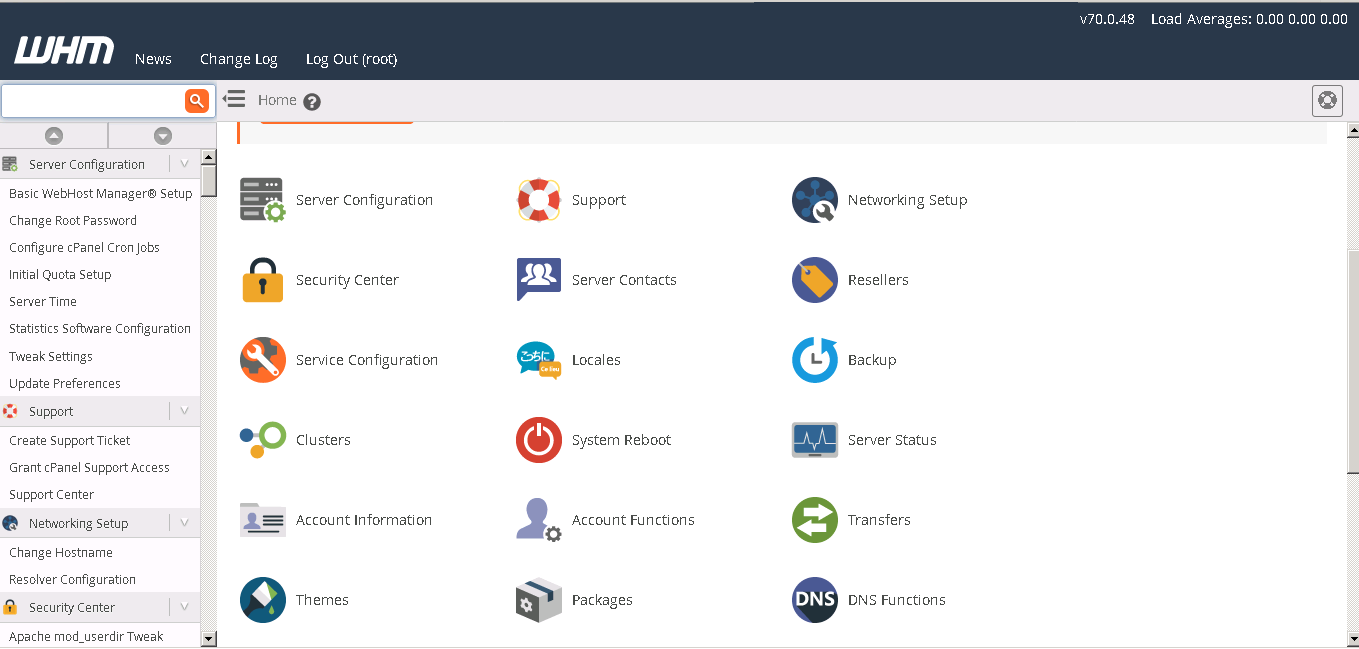This screenshot has height=649, width=1359.
Task: Collapse the Server Configuration sidebar section
Action: 184,164
